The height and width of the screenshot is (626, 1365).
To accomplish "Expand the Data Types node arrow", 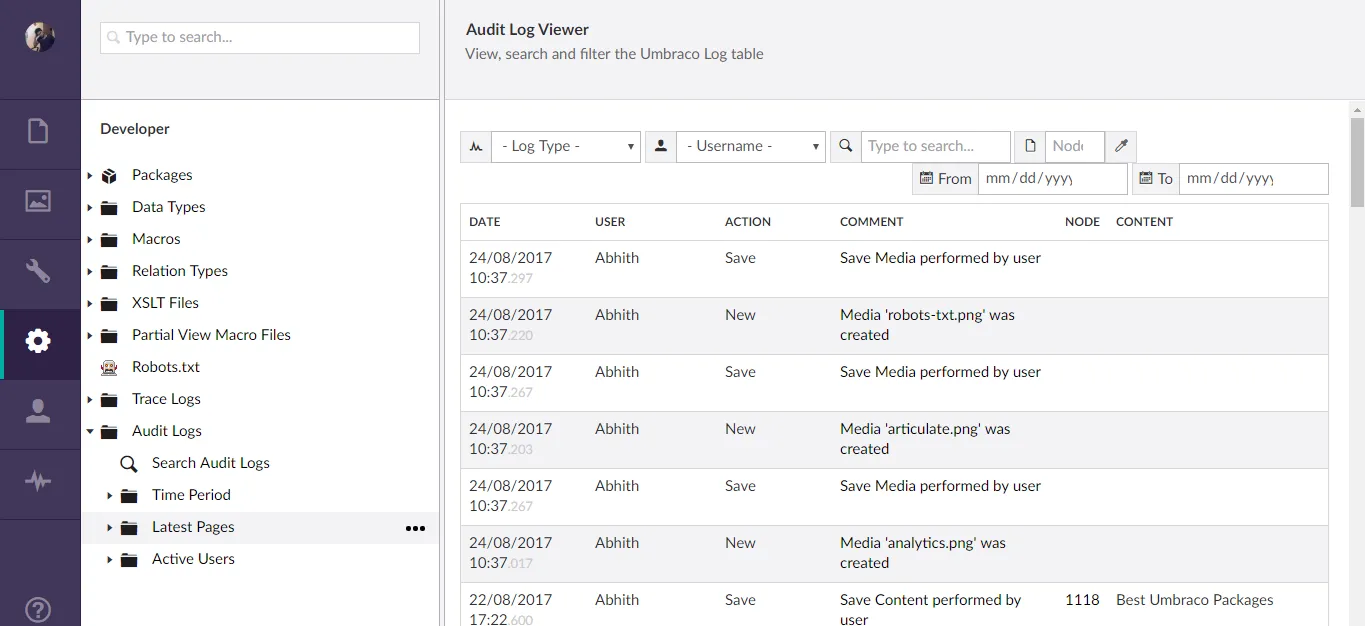I will tap(89, 207).
